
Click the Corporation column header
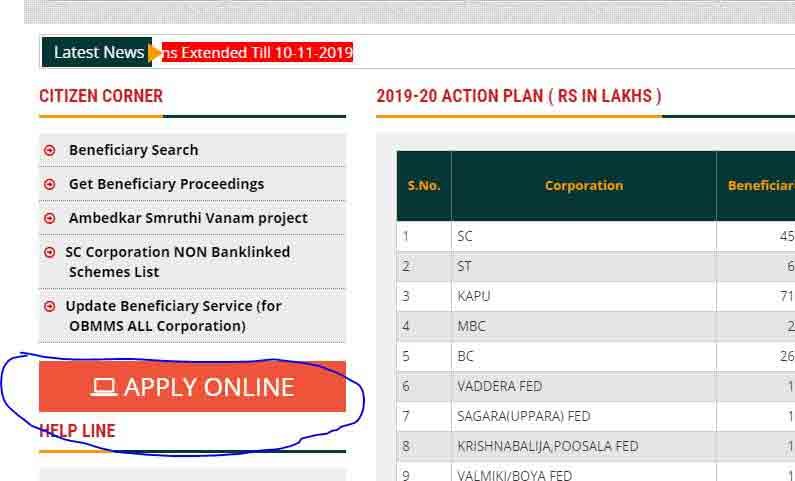coord(584,186)
